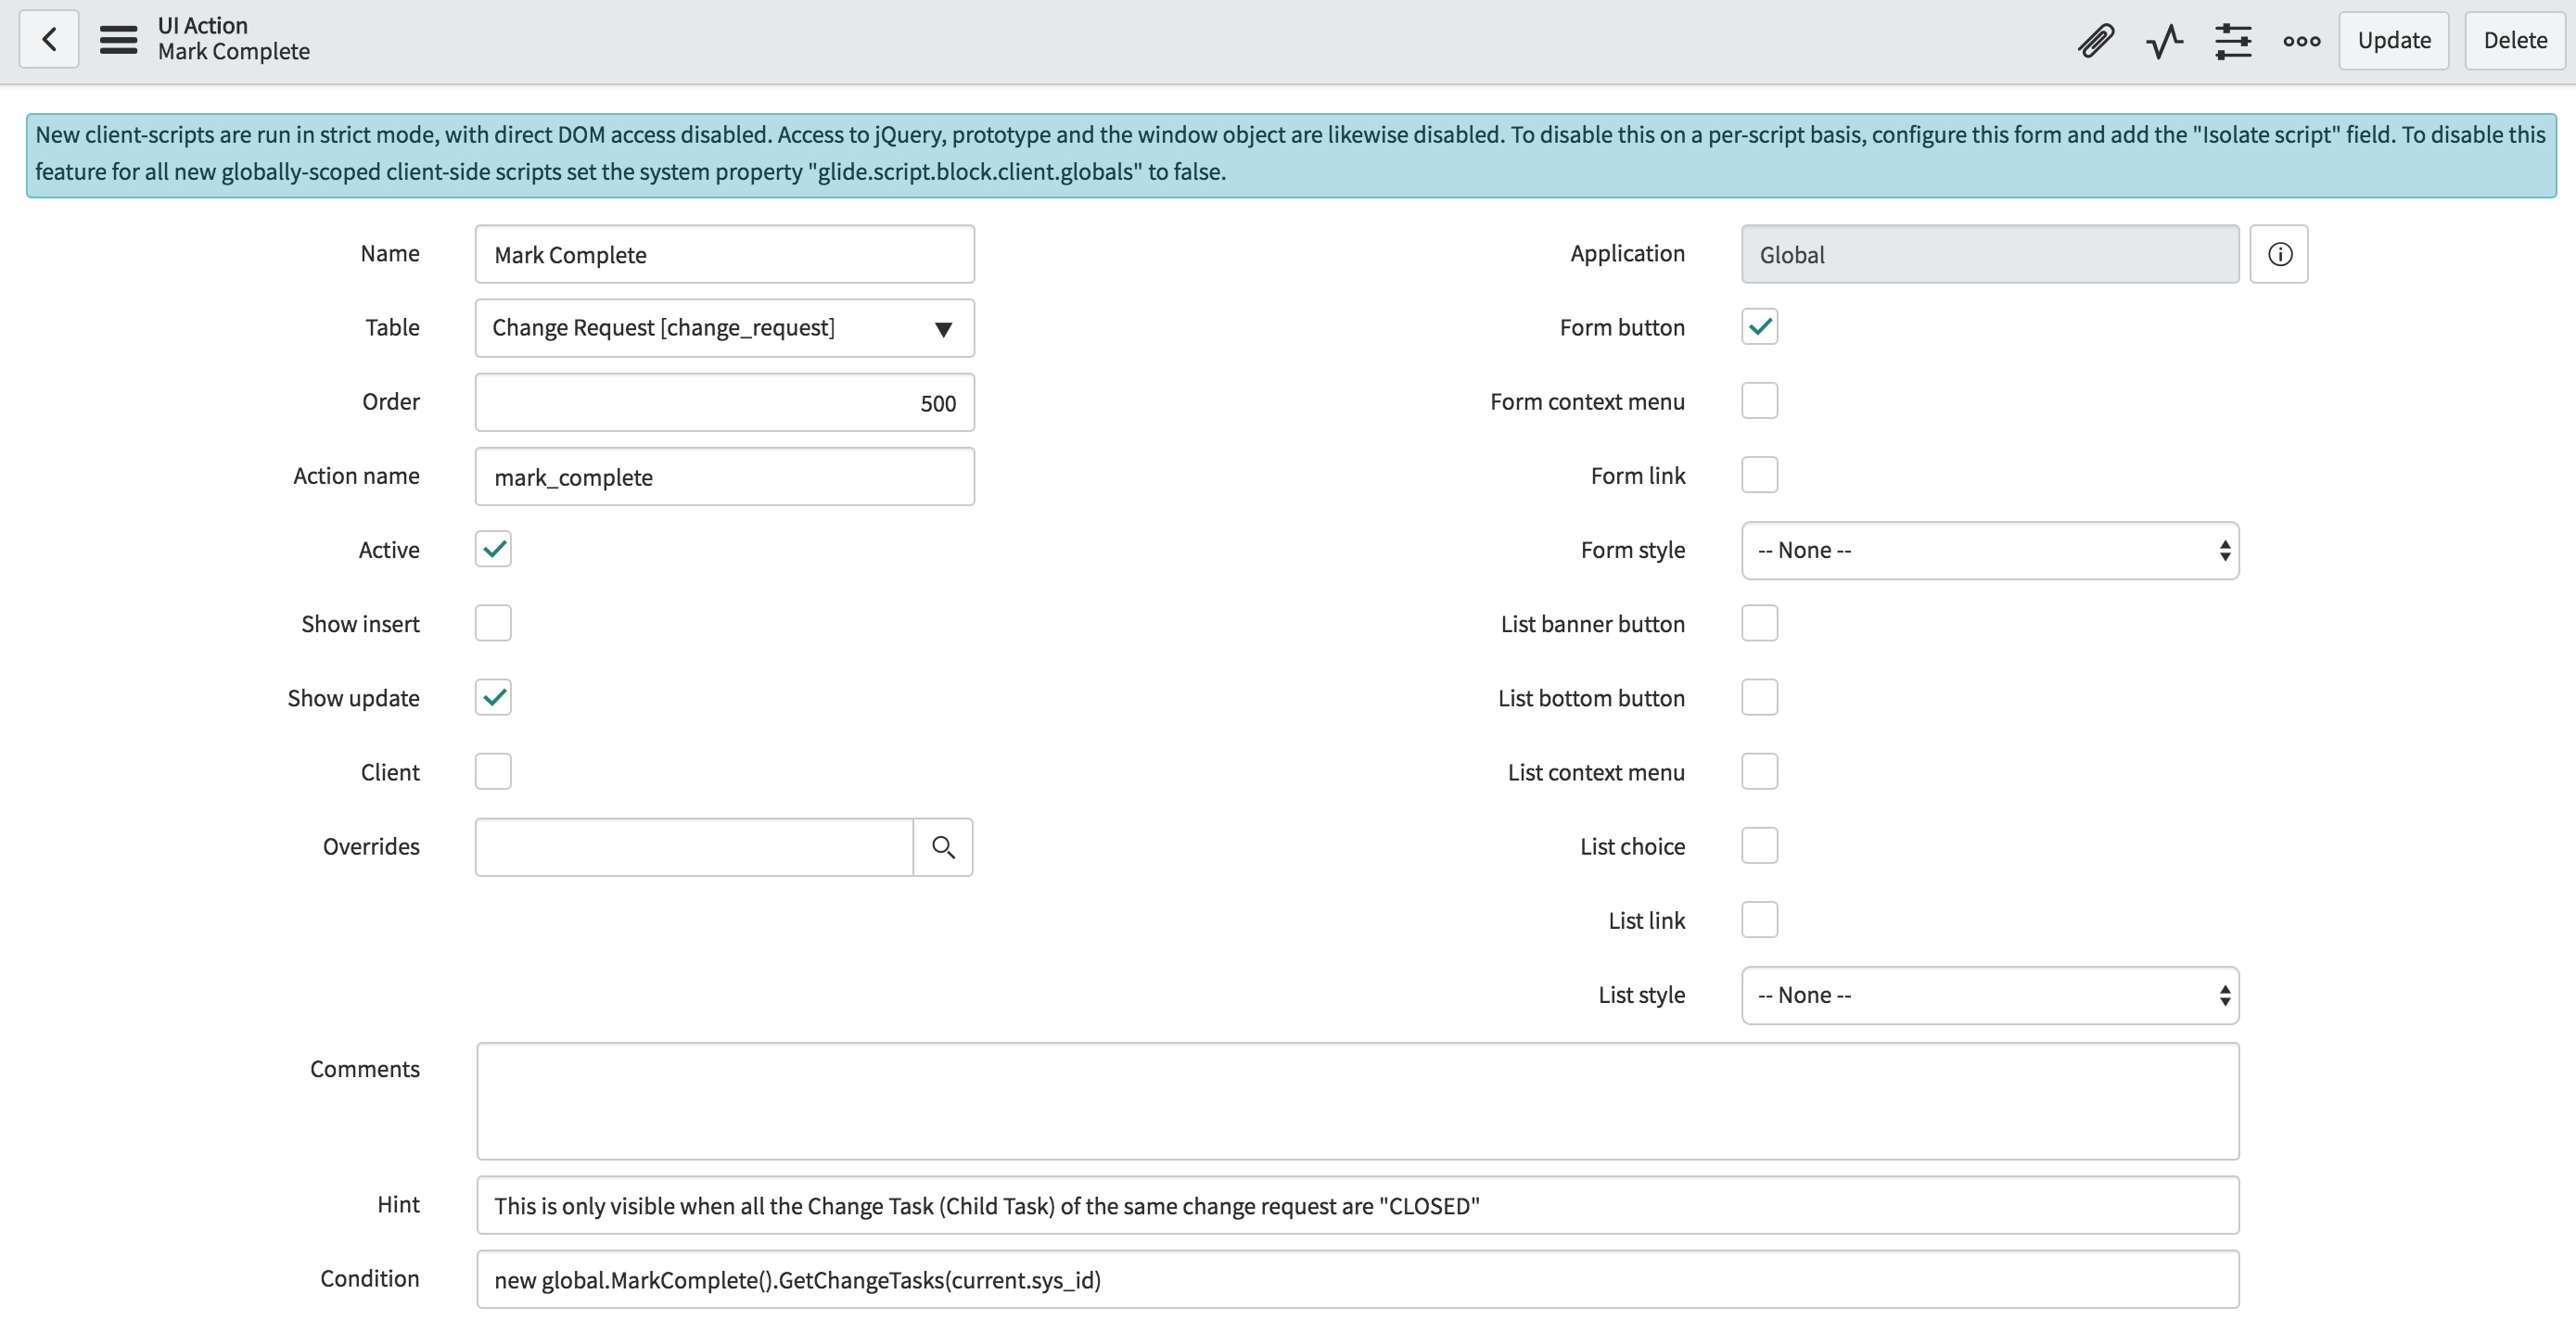Screen dimensions: 2576x1320
Task: Click the Action name field
Action: [724, 476]
